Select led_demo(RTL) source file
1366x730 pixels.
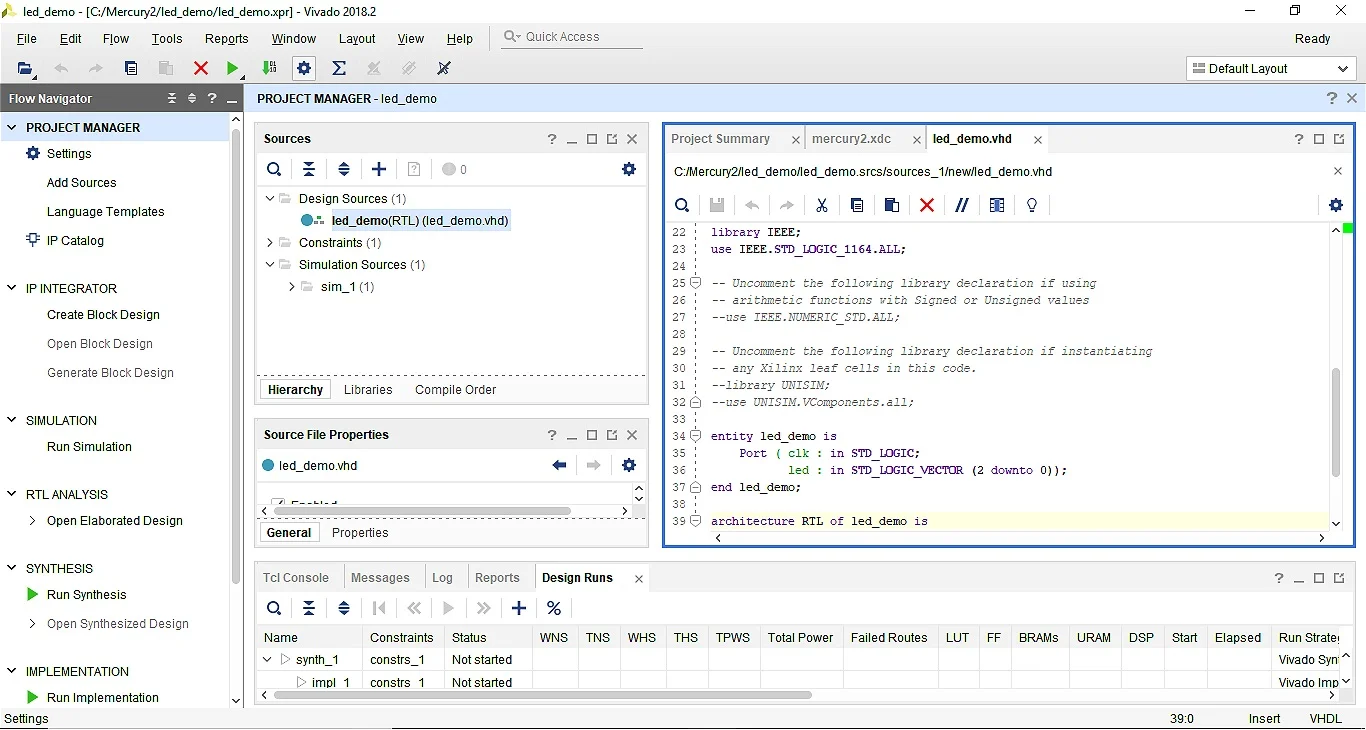pyautogui.click(x=420, y=221)
